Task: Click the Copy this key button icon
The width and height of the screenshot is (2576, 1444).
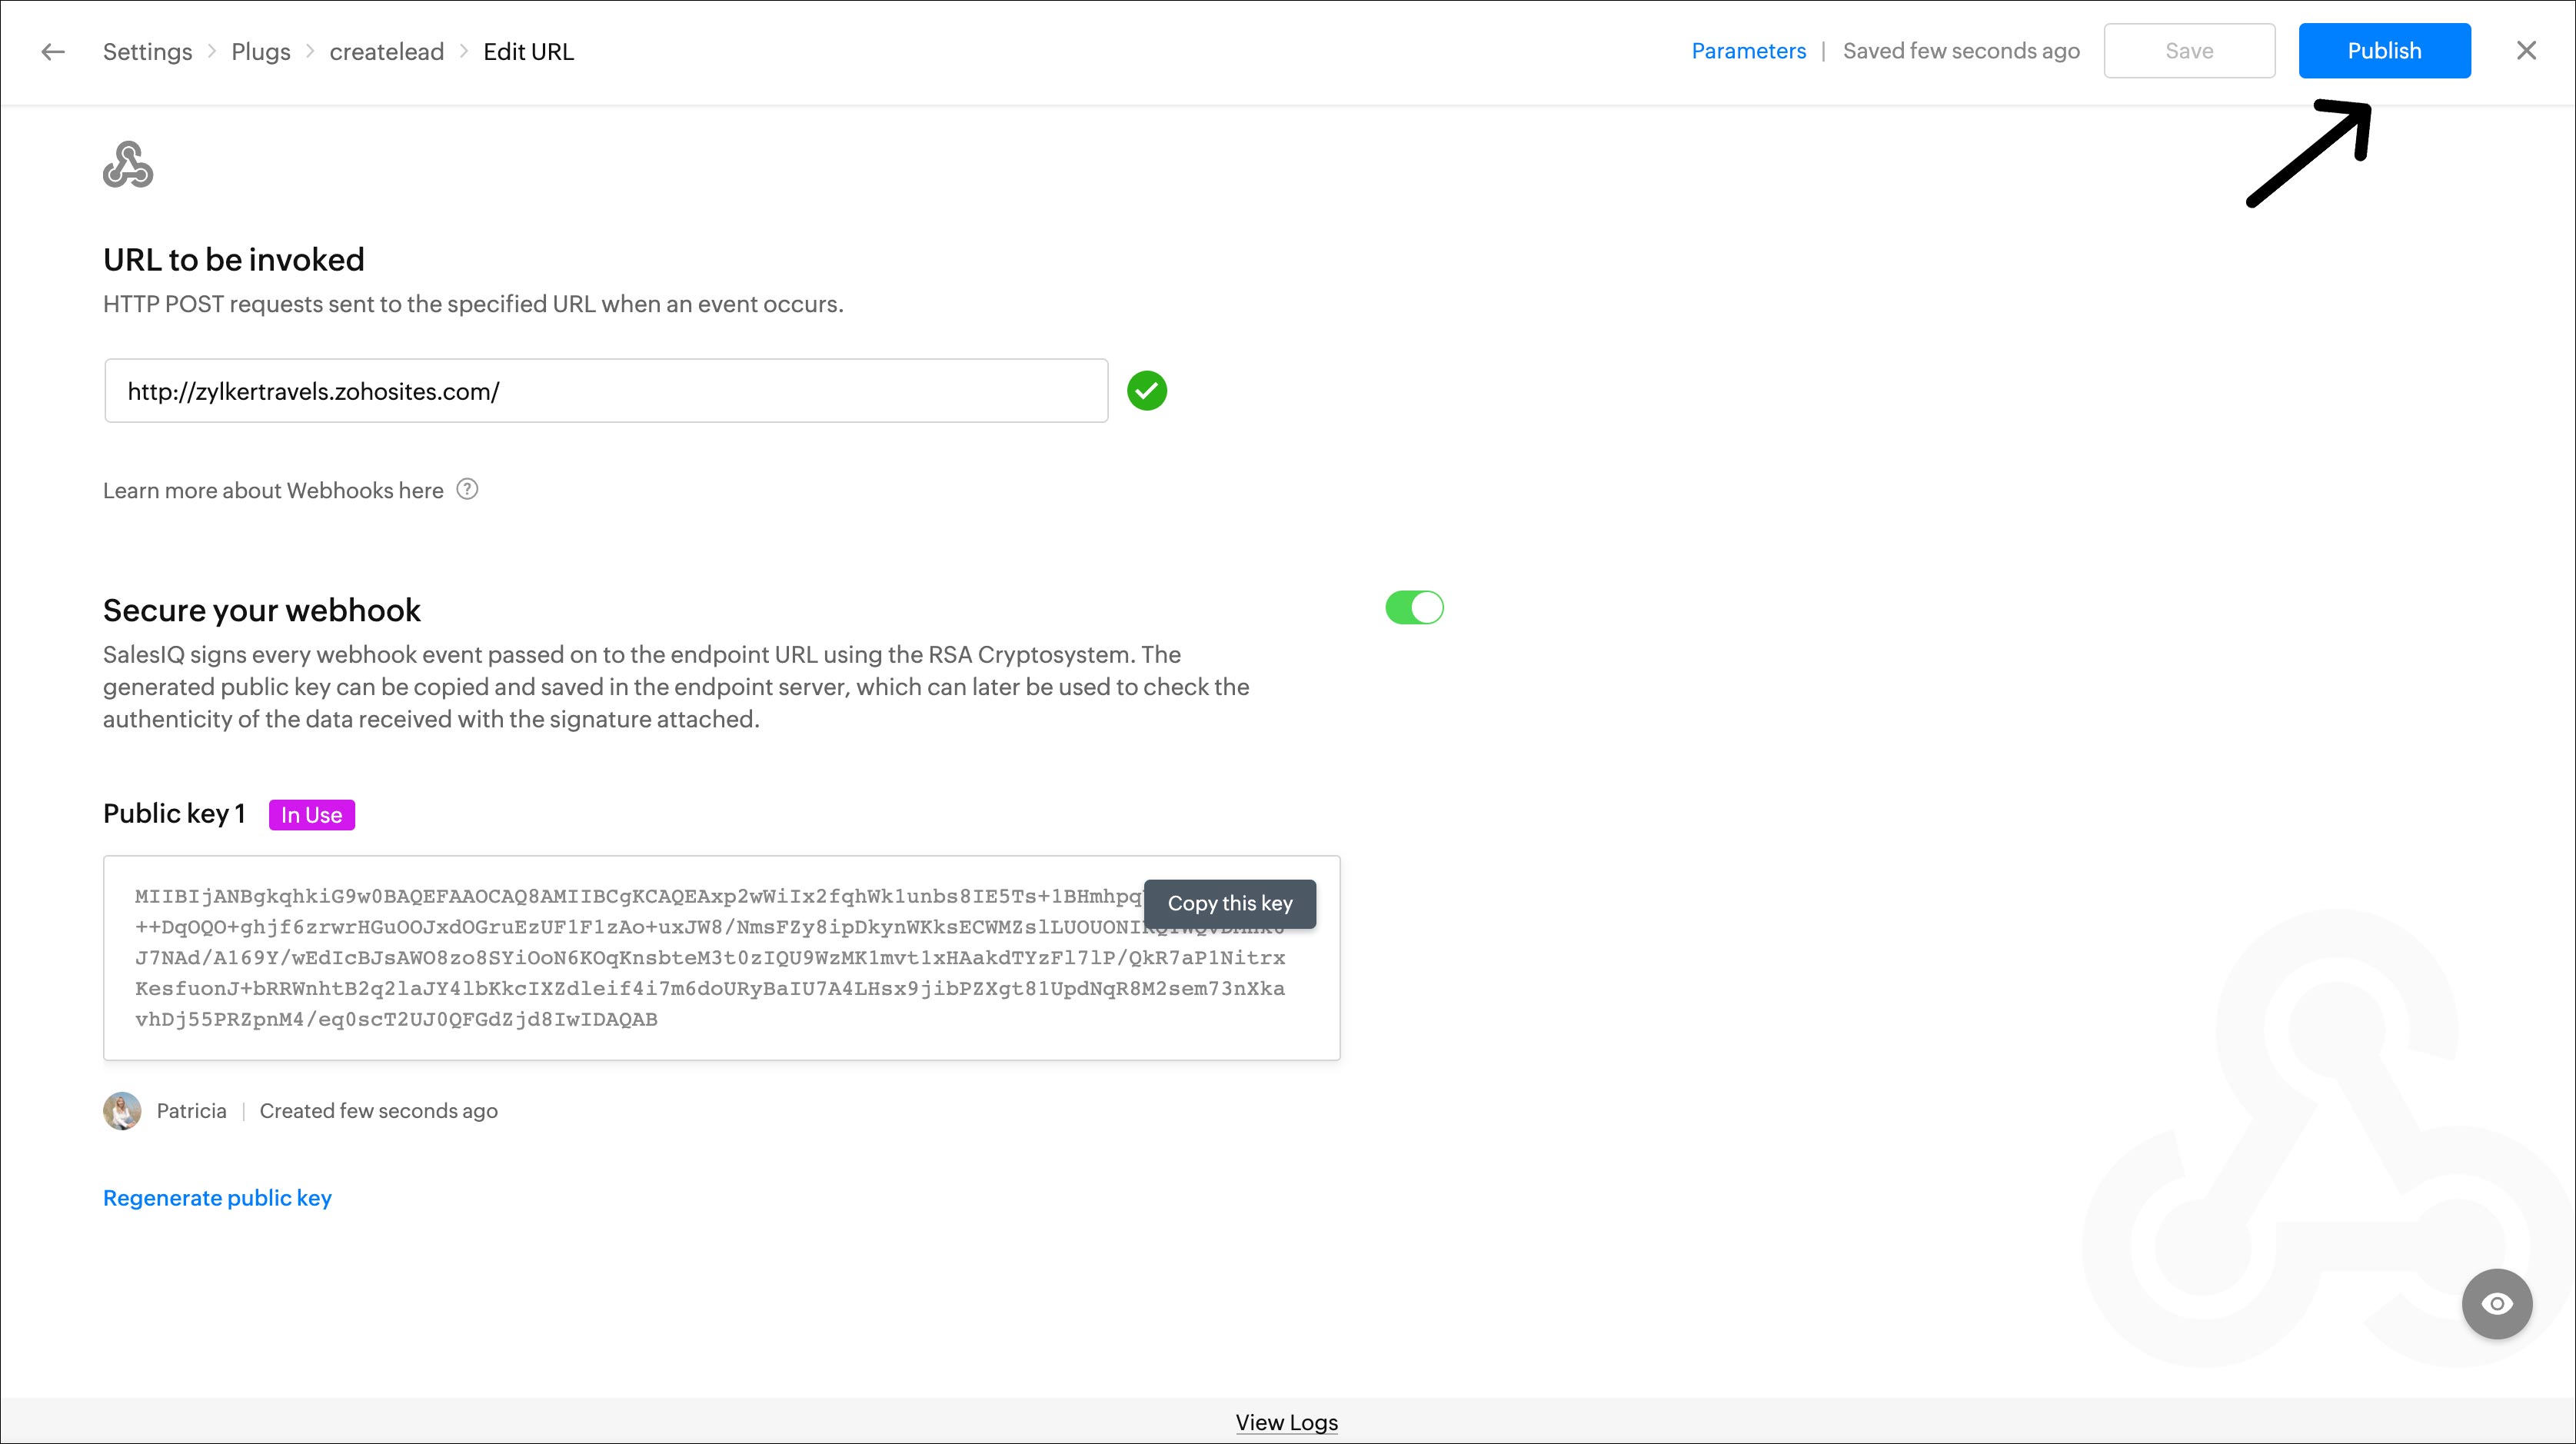Action: [1228, 903]
